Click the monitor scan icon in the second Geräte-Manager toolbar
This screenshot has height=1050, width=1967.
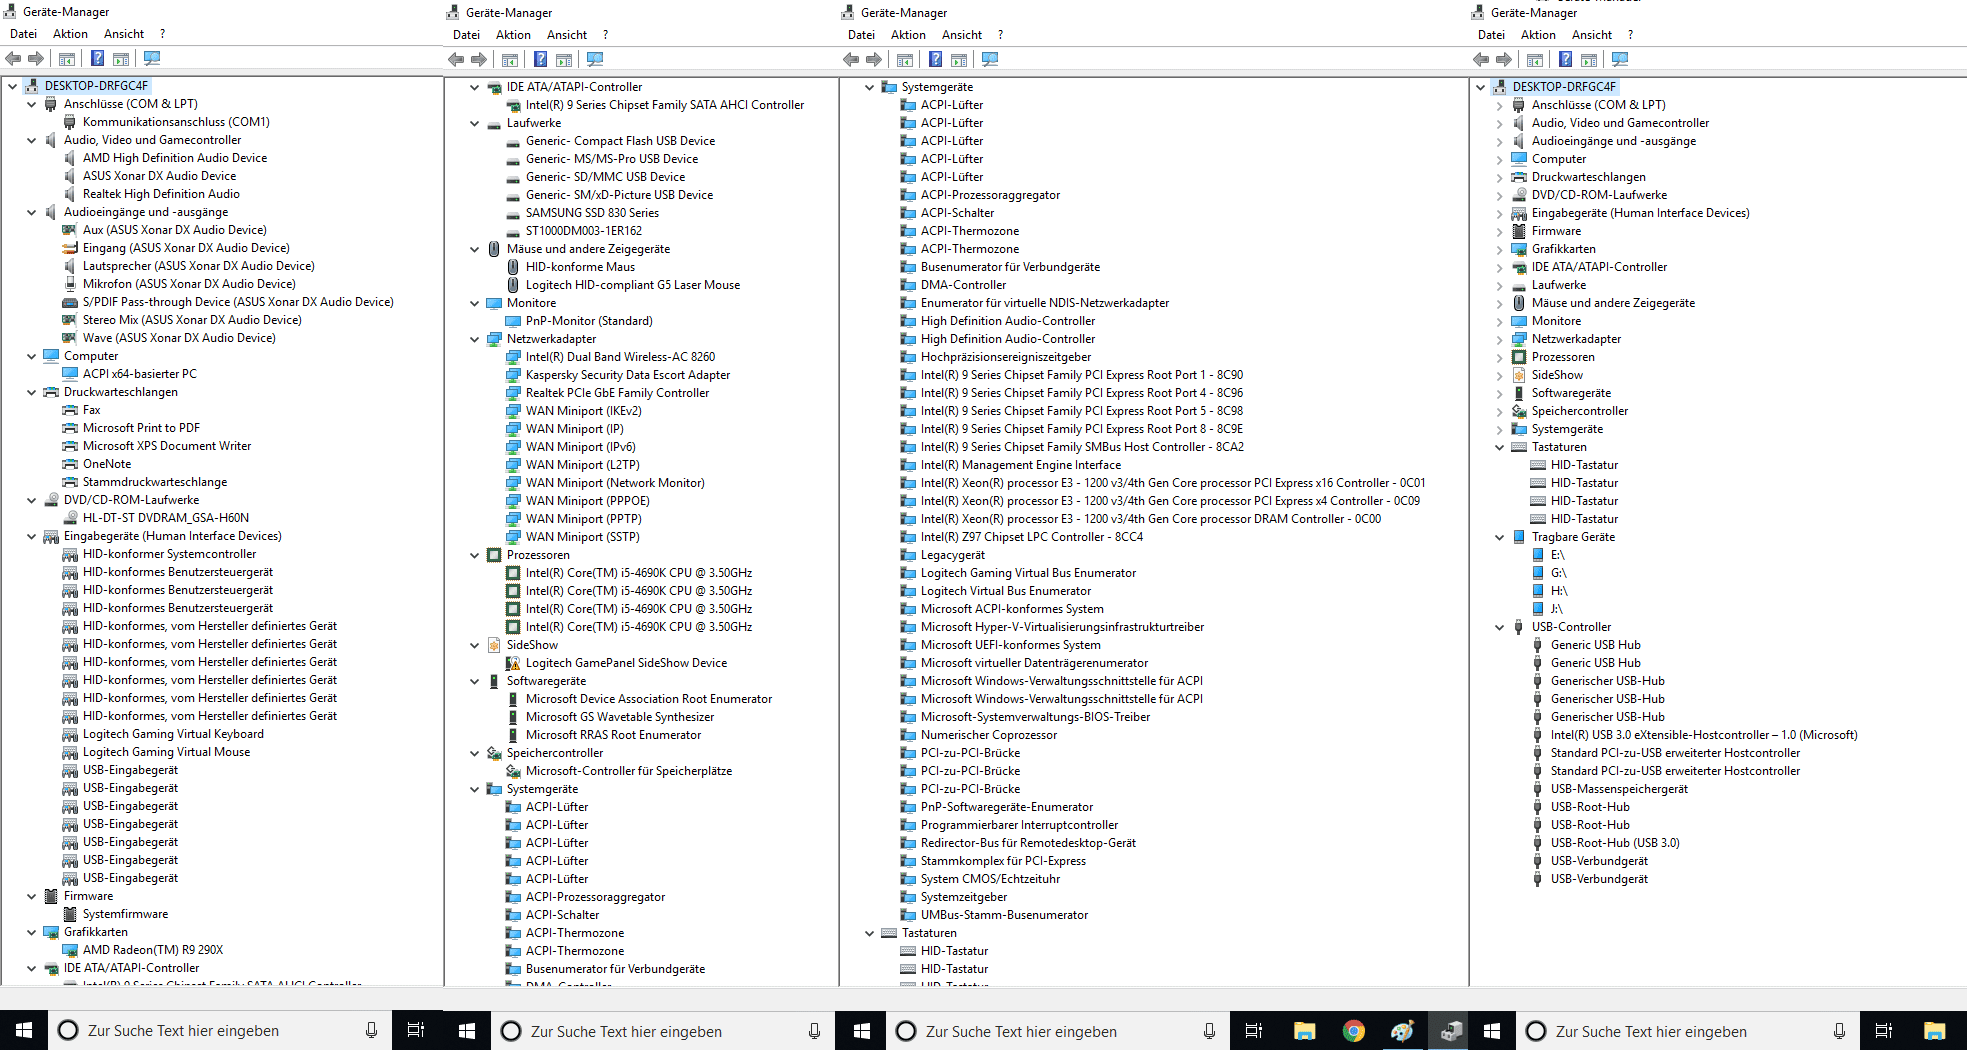tap(595, 59)
